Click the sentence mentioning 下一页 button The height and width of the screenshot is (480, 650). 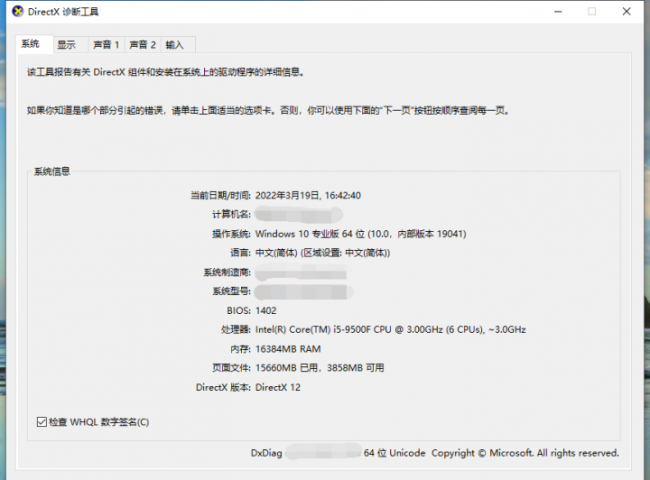pos(268,110)
